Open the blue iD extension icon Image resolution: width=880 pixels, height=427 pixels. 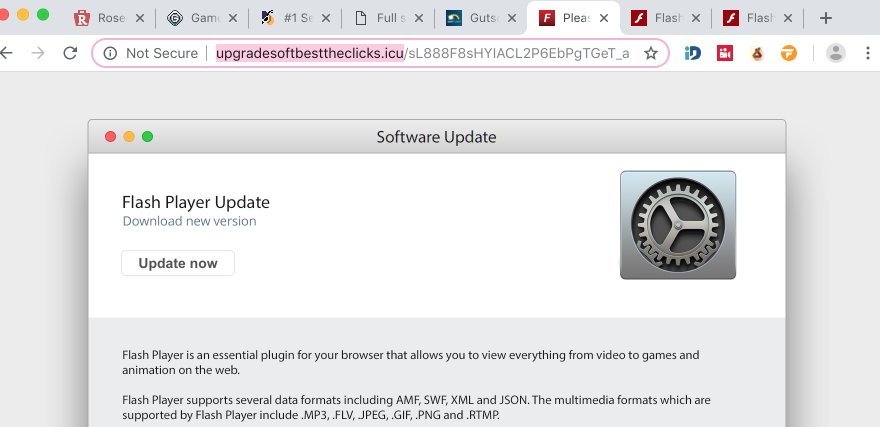click(692, 54)
